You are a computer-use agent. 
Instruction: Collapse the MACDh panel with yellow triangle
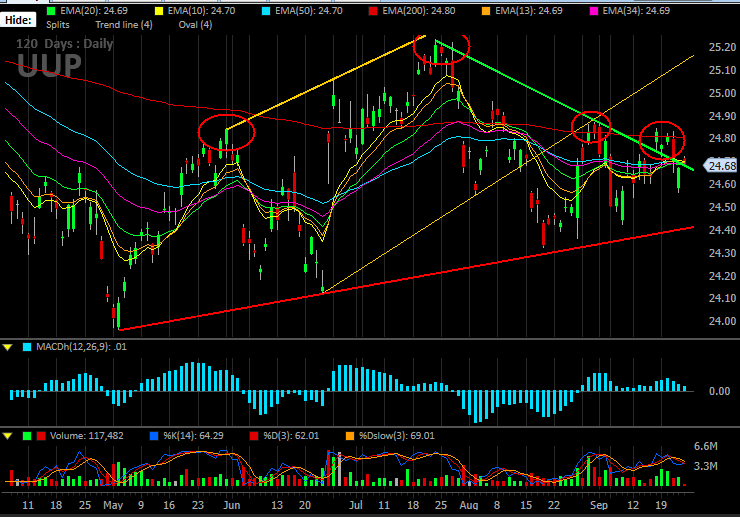(x=8, y=347)
